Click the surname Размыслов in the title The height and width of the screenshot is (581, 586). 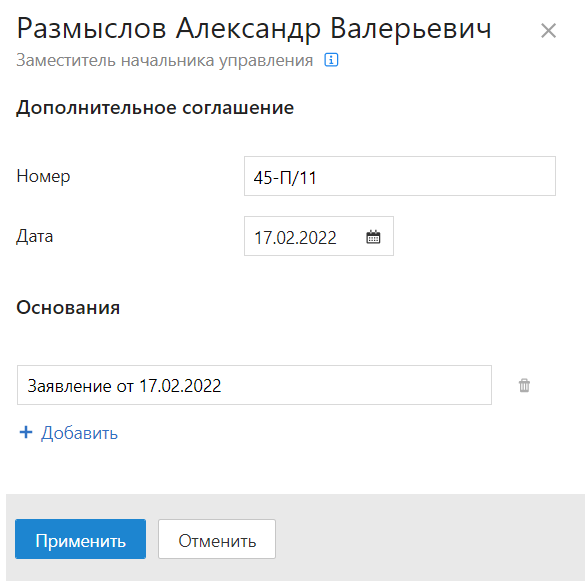click(x=91, y=29)
